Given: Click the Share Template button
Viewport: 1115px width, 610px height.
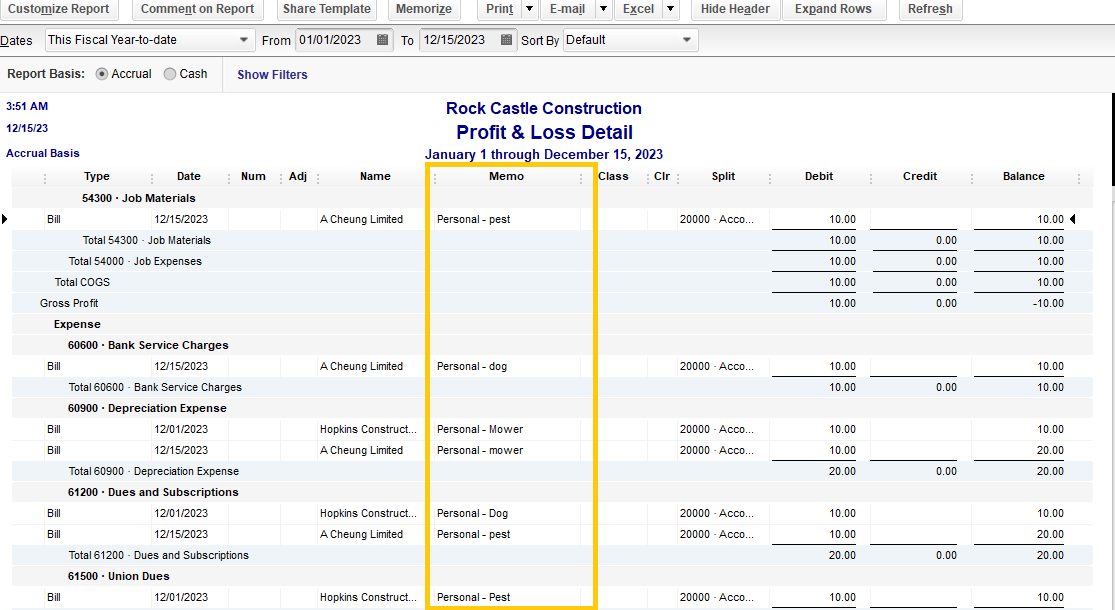Looking at the screenshot, I should pyautogui.click(x=326, y=9).
